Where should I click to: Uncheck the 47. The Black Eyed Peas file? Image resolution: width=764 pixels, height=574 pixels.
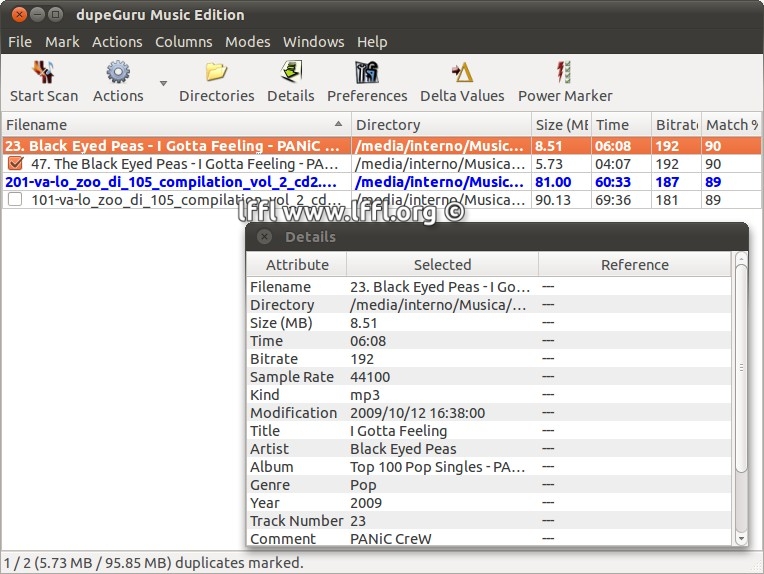(x=15, y=164)
